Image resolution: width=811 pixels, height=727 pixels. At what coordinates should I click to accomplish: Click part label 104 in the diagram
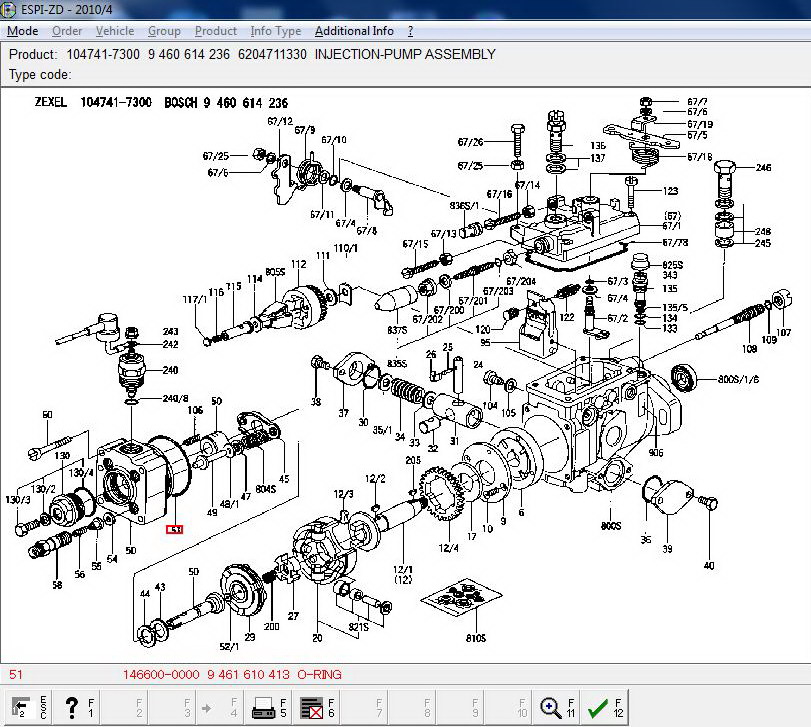[490, 406]
